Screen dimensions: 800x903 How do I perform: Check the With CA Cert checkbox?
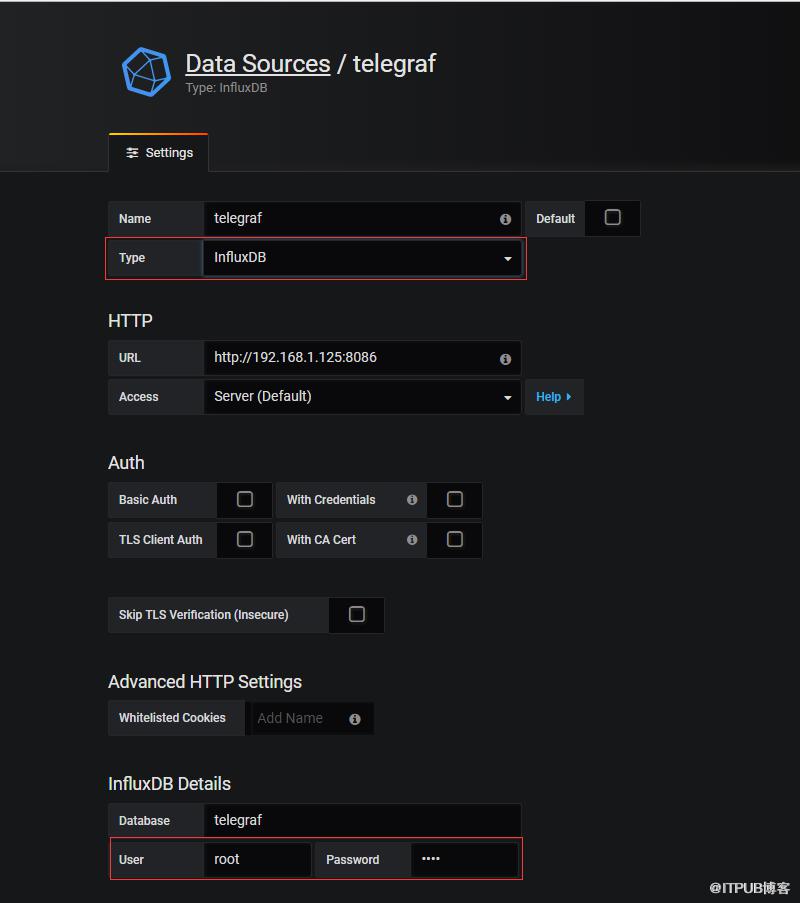coord(454,540)
